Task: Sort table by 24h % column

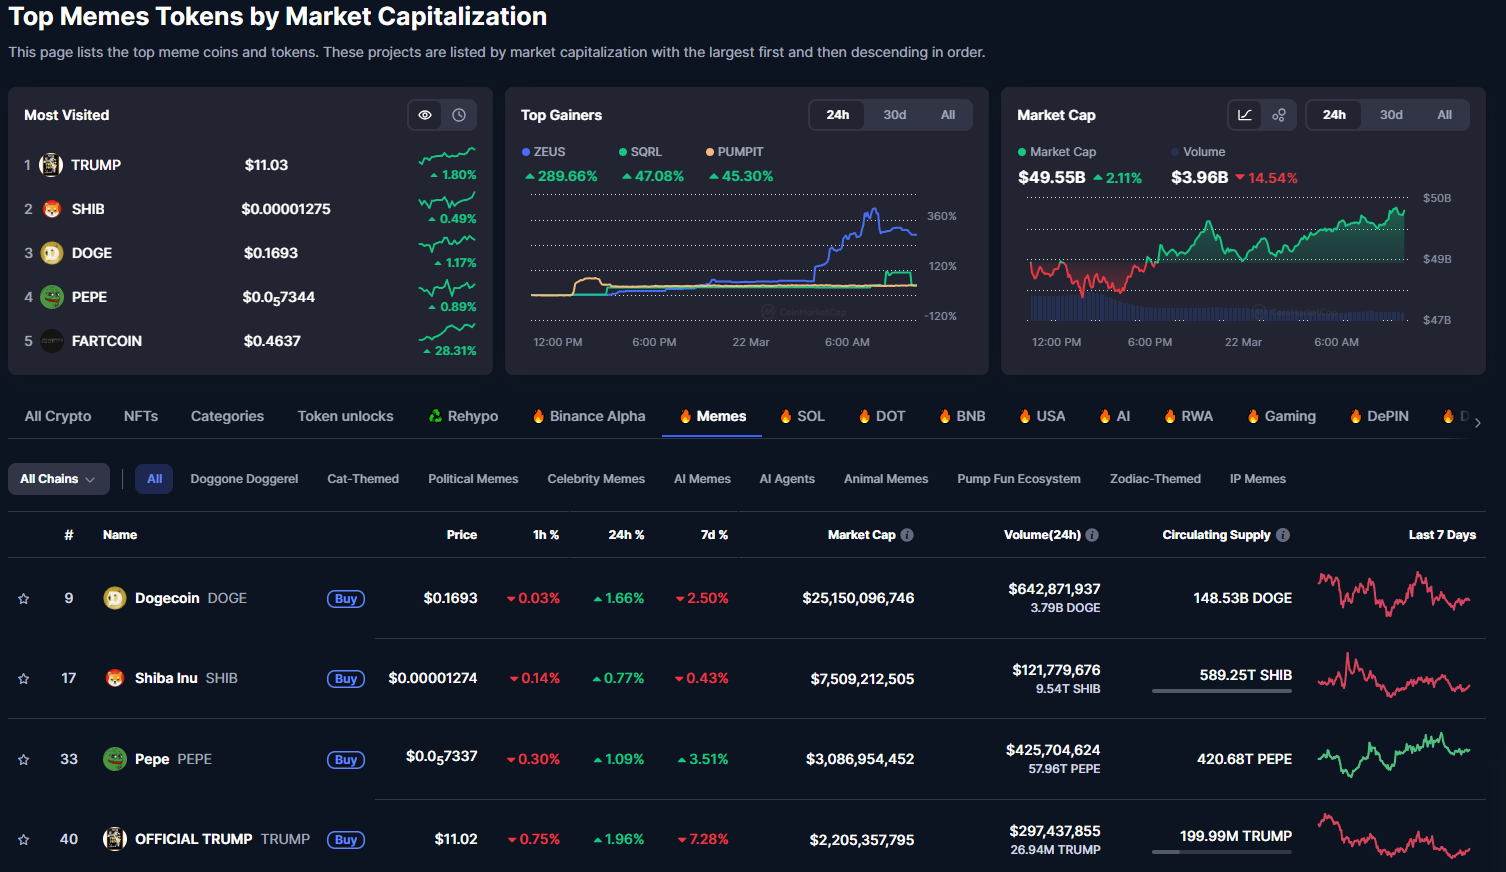Action: (x=626, y=535)
